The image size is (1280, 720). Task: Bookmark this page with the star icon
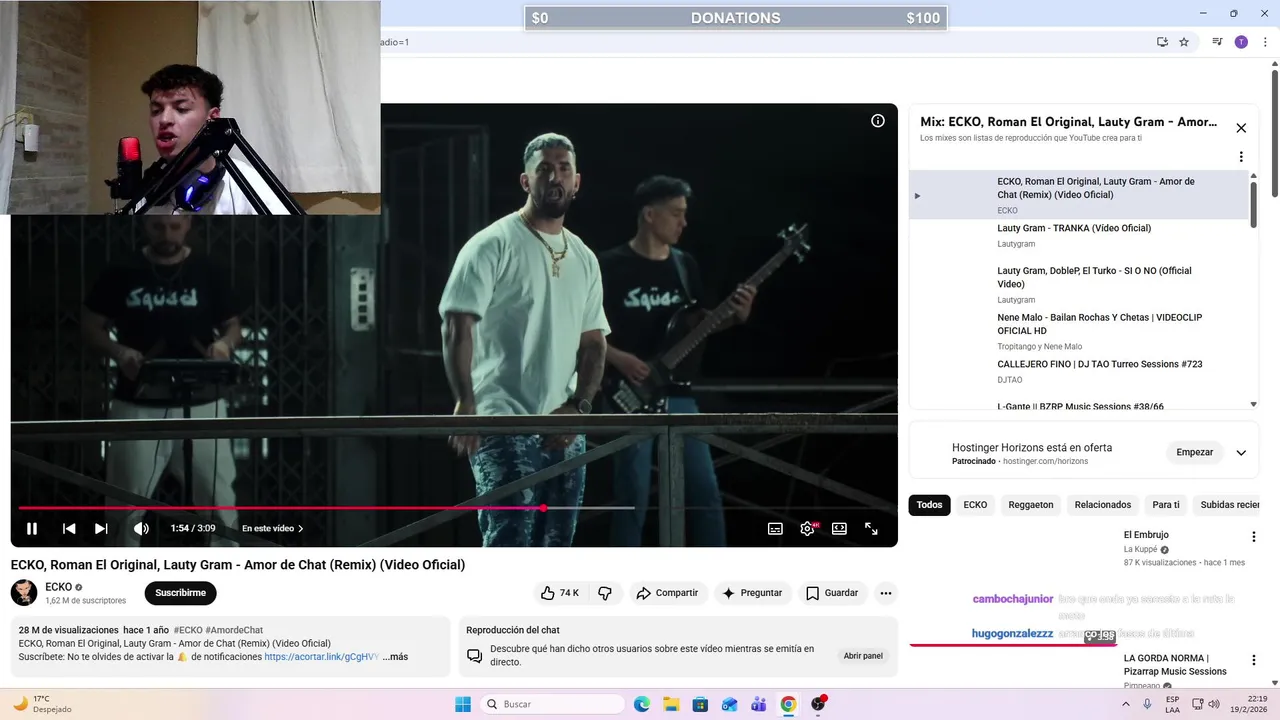1184,42
